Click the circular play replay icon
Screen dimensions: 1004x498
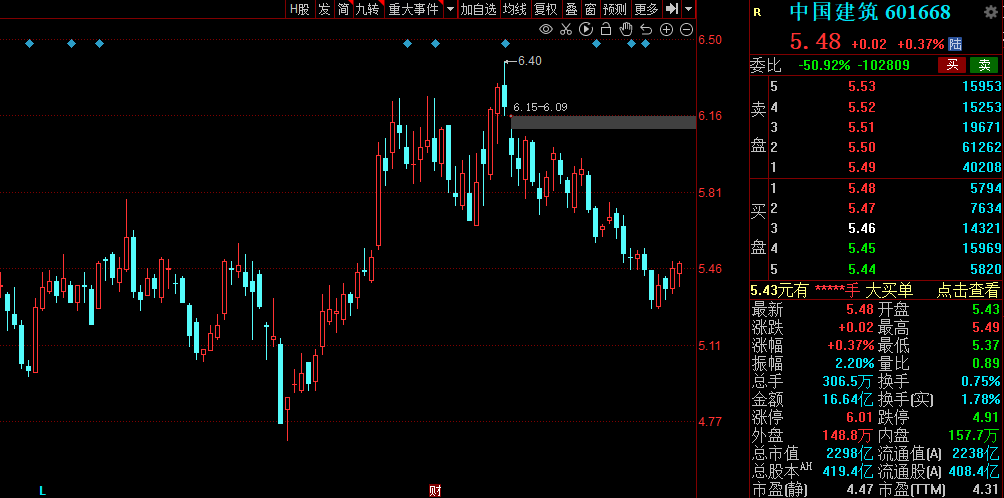tap(586, 30)
